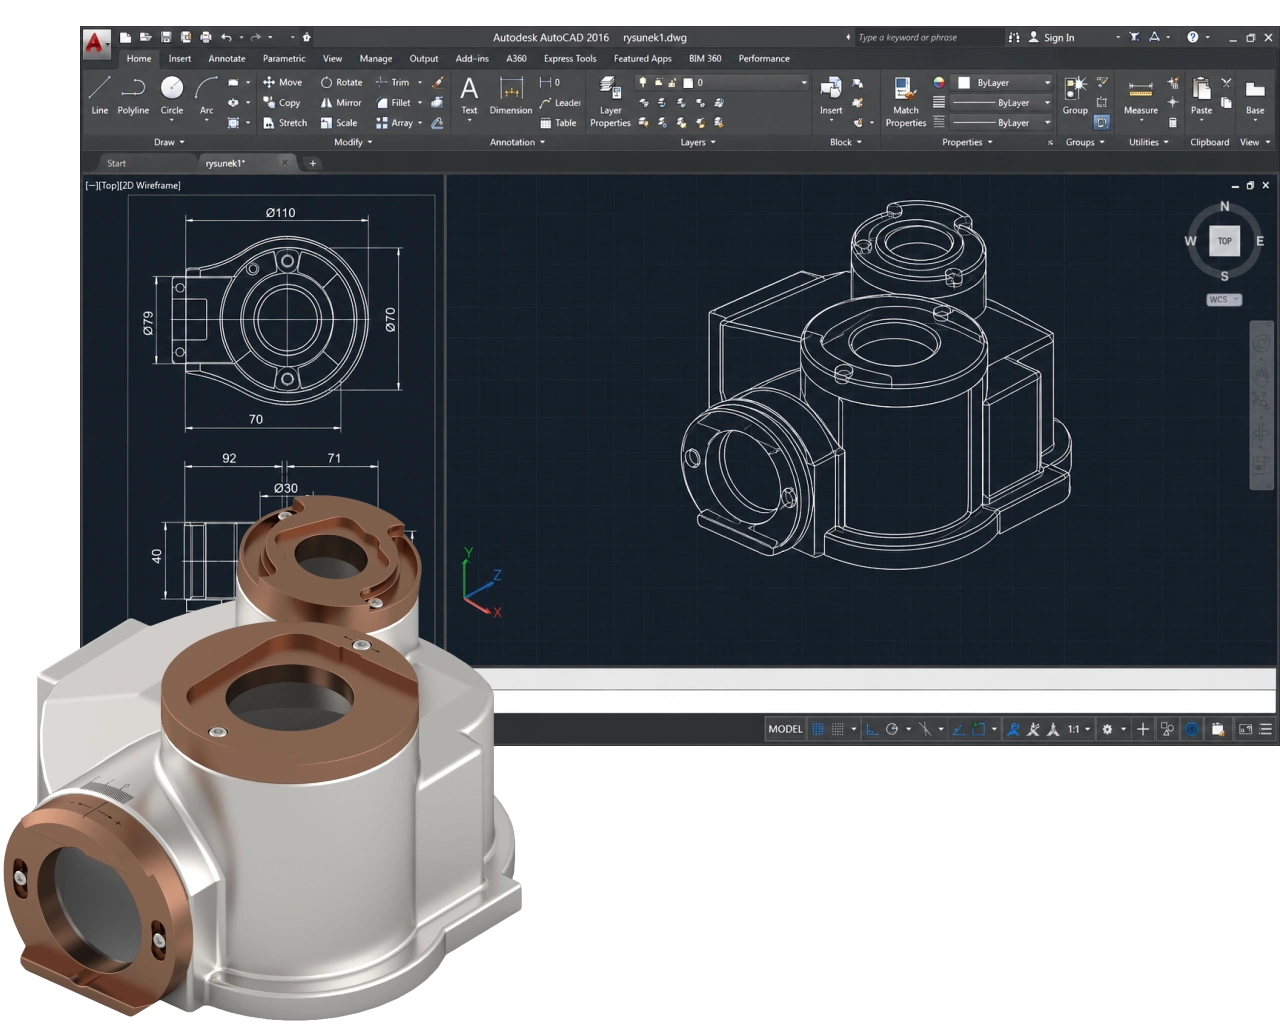Launch the Scale tool
Screen dimensions: 1280x1024
coord(339,123)
